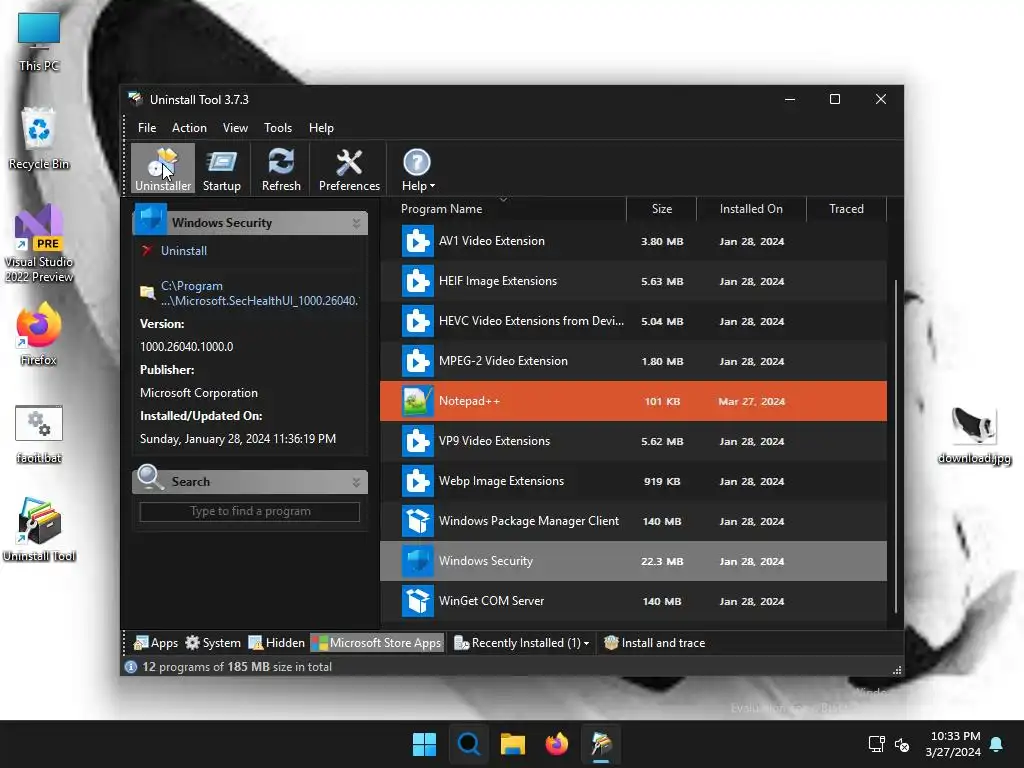Open the Help menu in menu bar
Viewport: 1024px width, 768px height.
(321, 128)
